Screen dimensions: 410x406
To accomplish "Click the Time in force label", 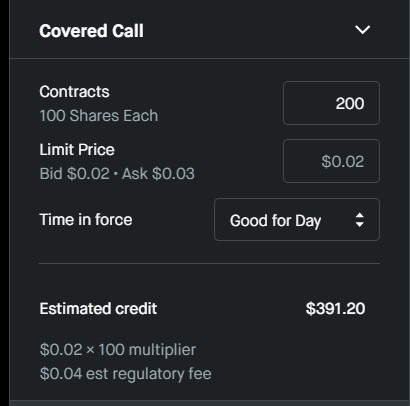I will point(86,220).
